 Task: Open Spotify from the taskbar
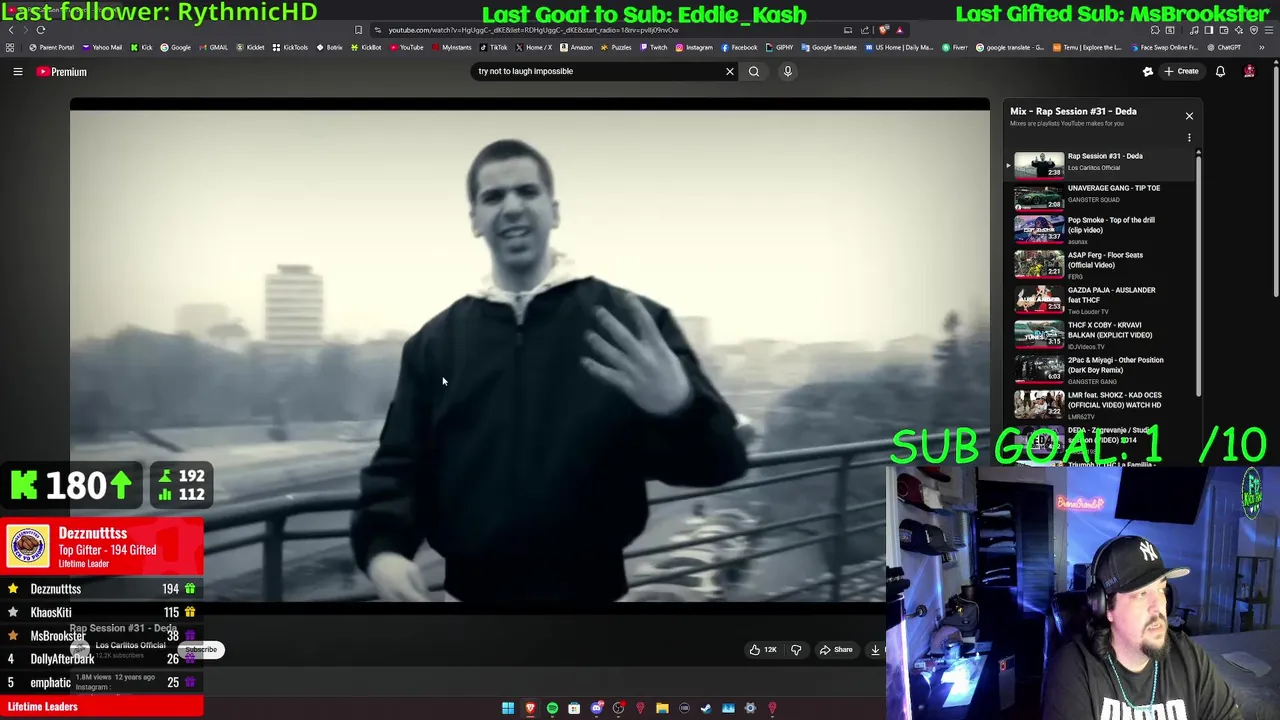coord(552,708)
